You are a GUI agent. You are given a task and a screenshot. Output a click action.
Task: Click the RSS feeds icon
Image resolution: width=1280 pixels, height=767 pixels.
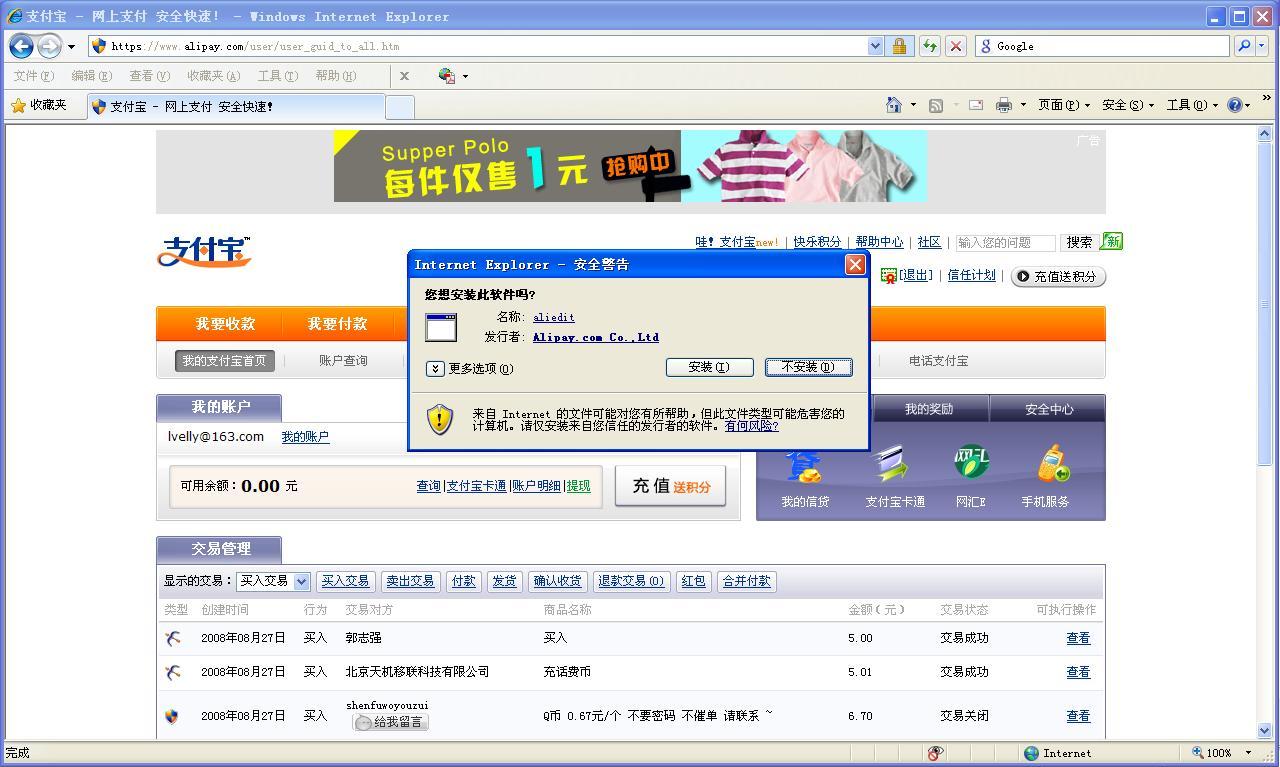(x=936, y=105)
